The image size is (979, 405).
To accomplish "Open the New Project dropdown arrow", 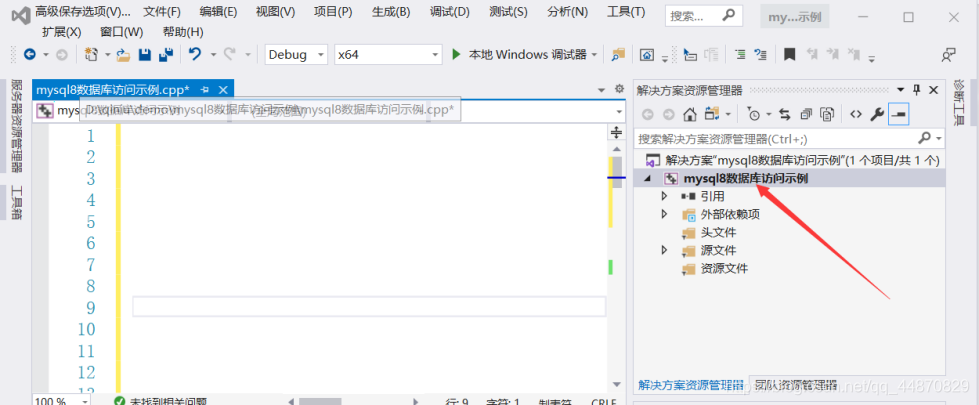I will point(107,55).
